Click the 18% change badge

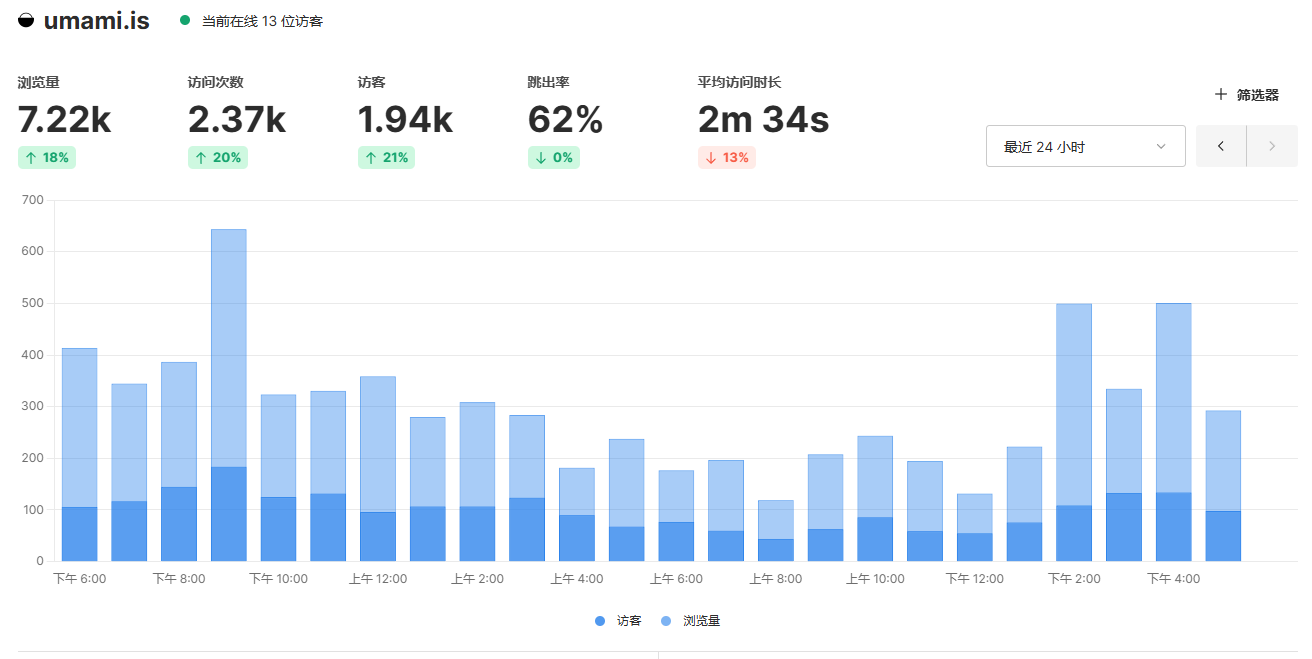[x=47, y=157]
